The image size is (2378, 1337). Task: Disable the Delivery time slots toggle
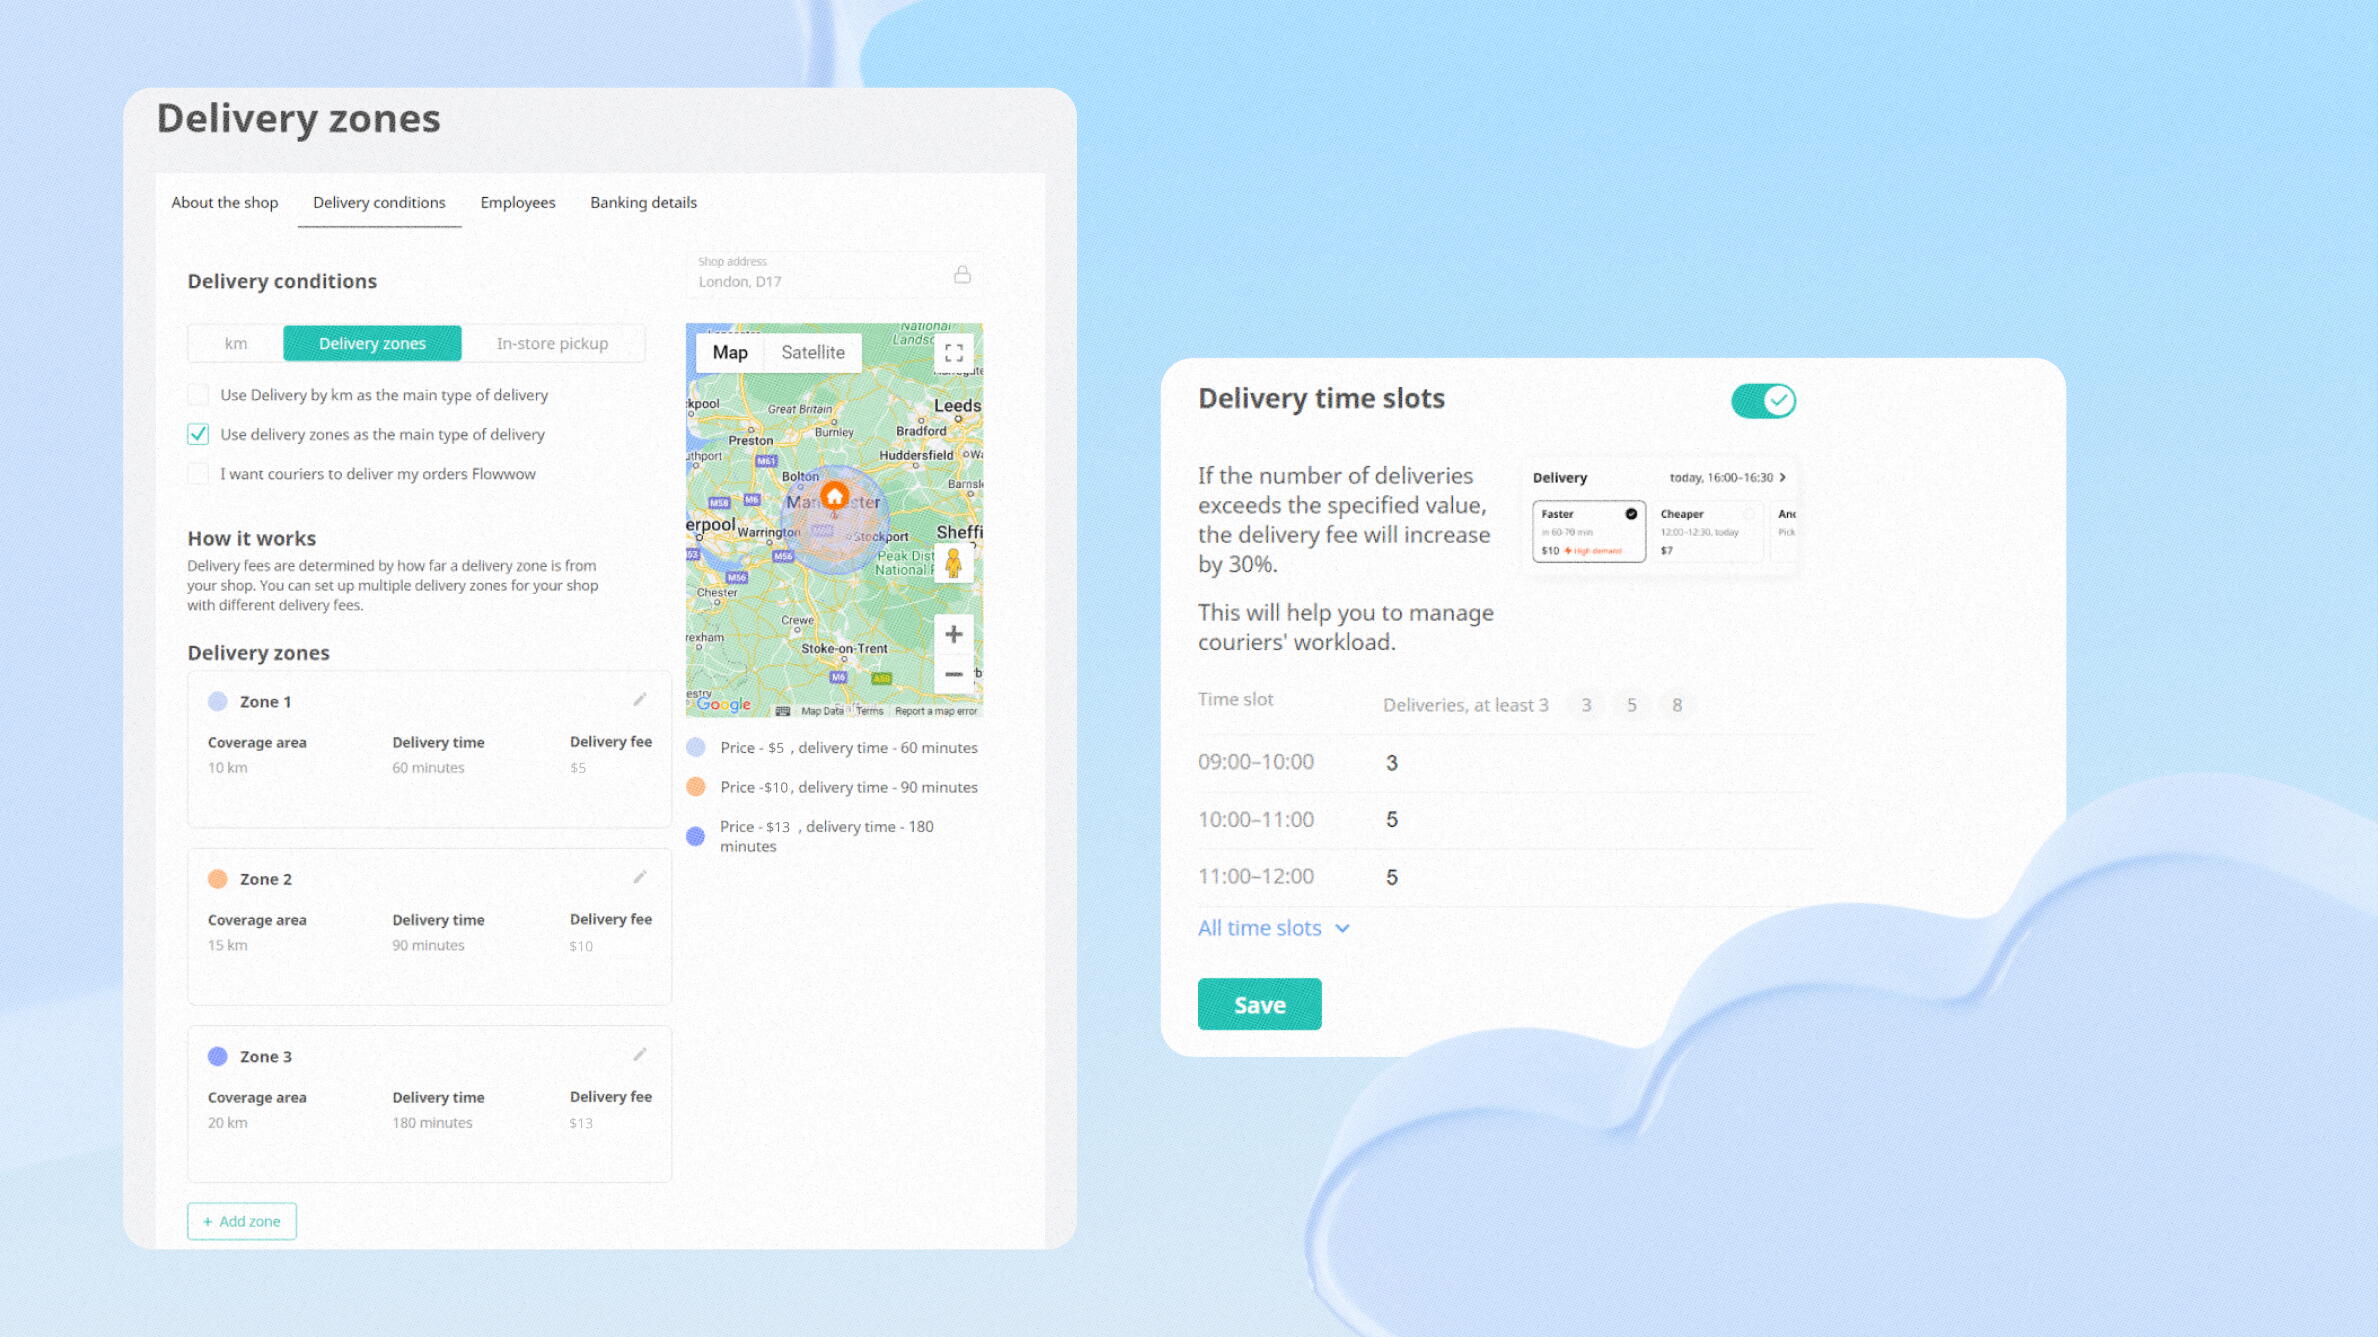pyautogui.click(x=1762, y=400)
